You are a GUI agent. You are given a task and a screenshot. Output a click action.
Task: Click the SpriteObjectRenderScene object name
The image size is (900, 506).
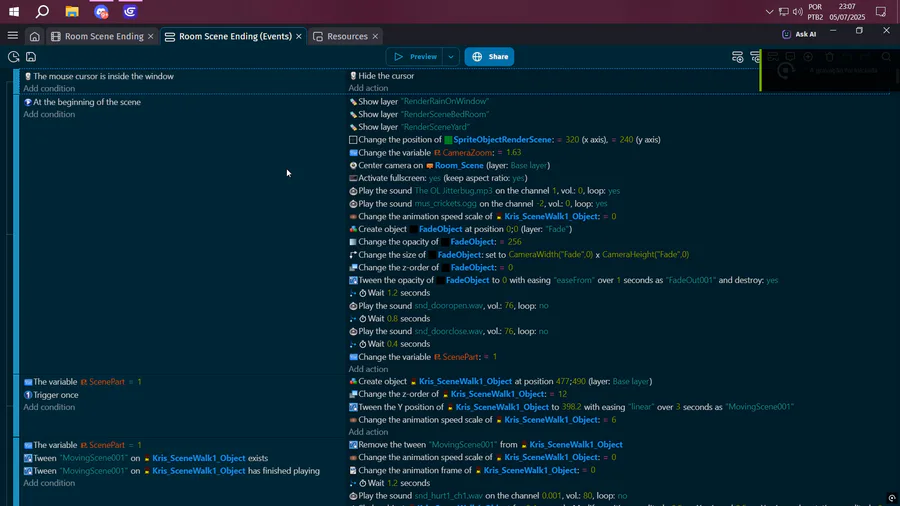coord(503,139)
